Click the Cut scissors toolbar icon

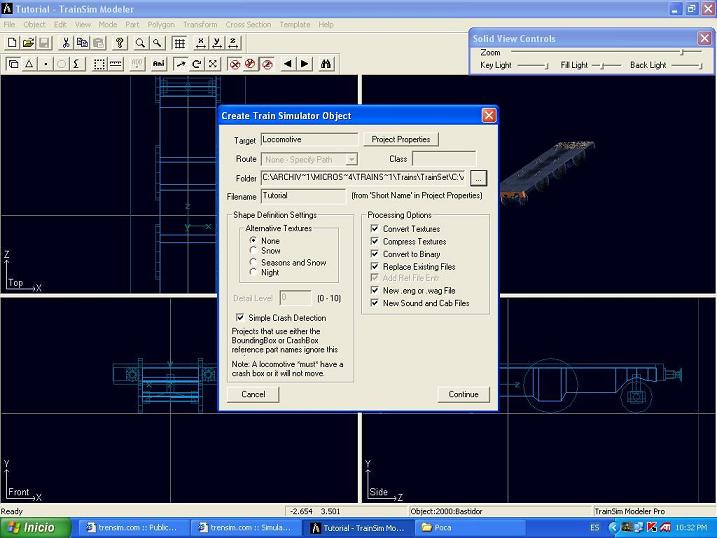[x=66, y=43]
